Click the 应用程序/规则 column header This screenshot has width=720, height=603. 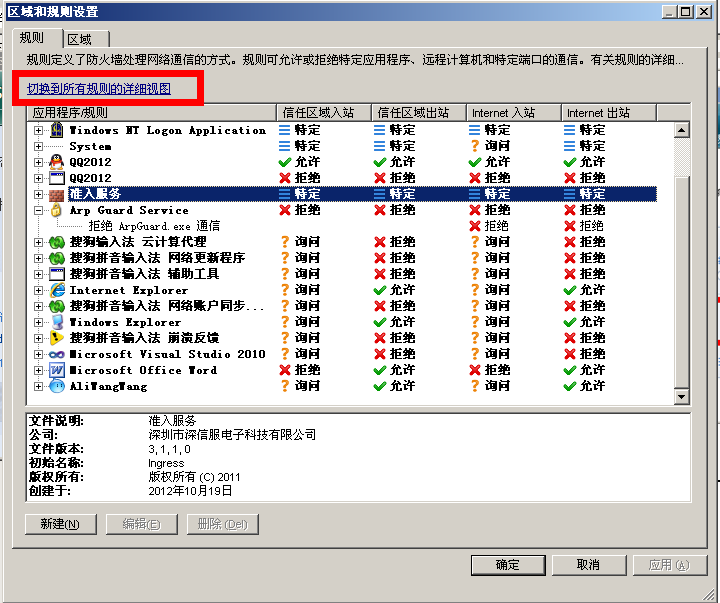152,113
